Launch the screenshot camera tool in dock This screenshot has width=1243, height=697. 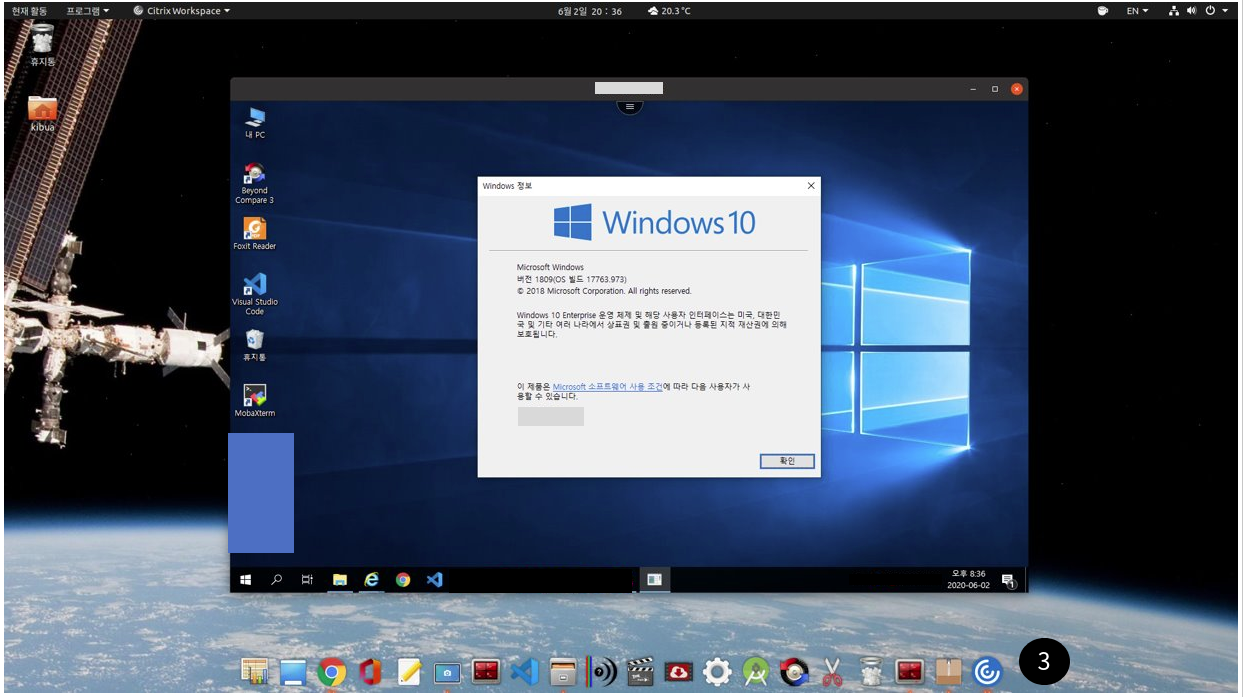point(447,673)
